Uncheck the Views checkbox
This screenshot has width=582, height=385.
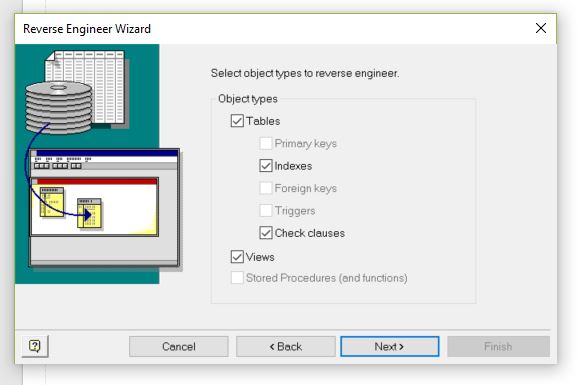pos(237,257)
